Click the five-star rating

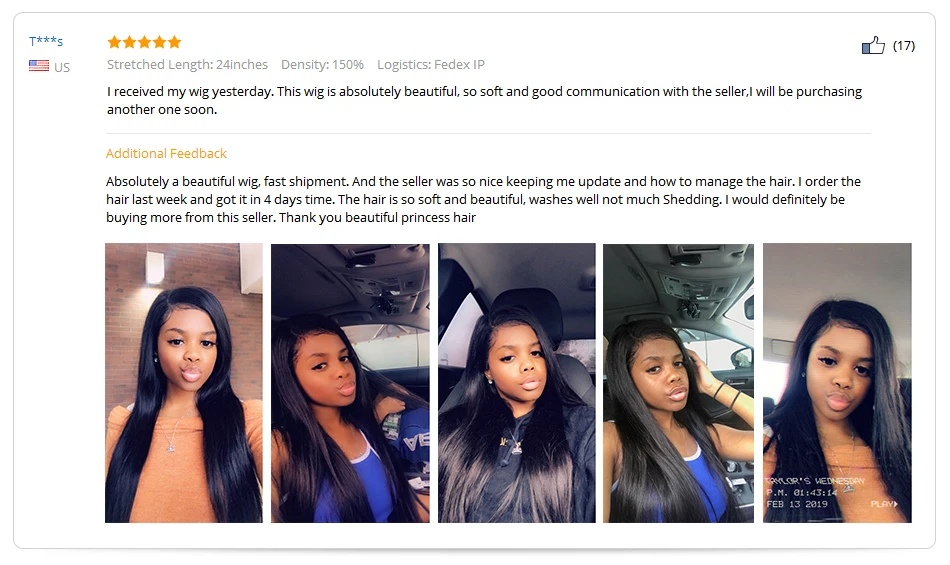(144, 42)
